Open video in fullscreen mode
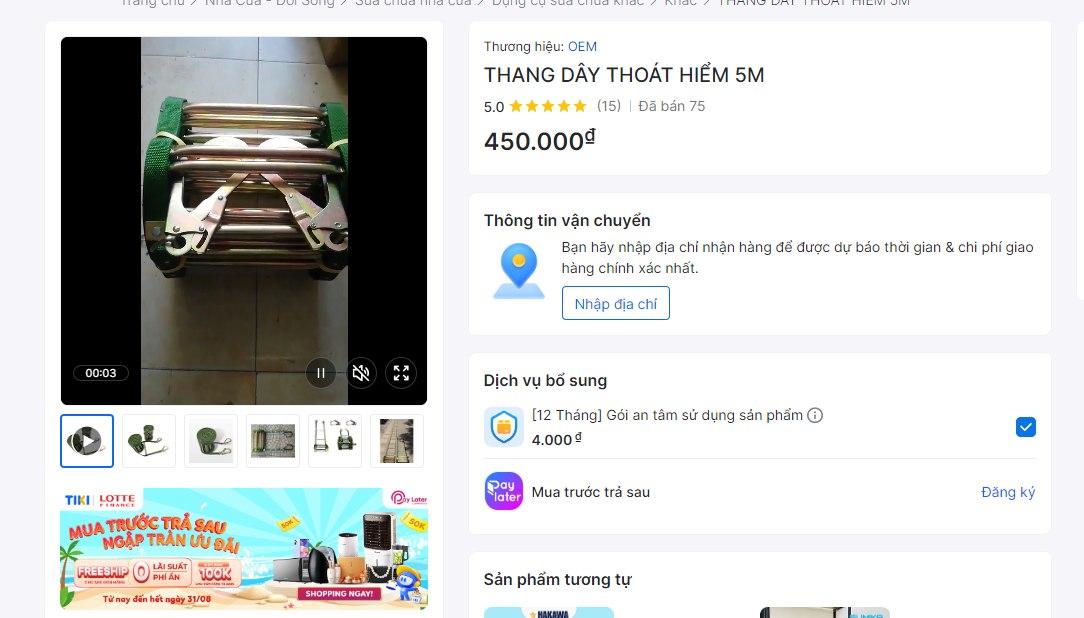1084x618 pixels. click(x=401, y=373)
